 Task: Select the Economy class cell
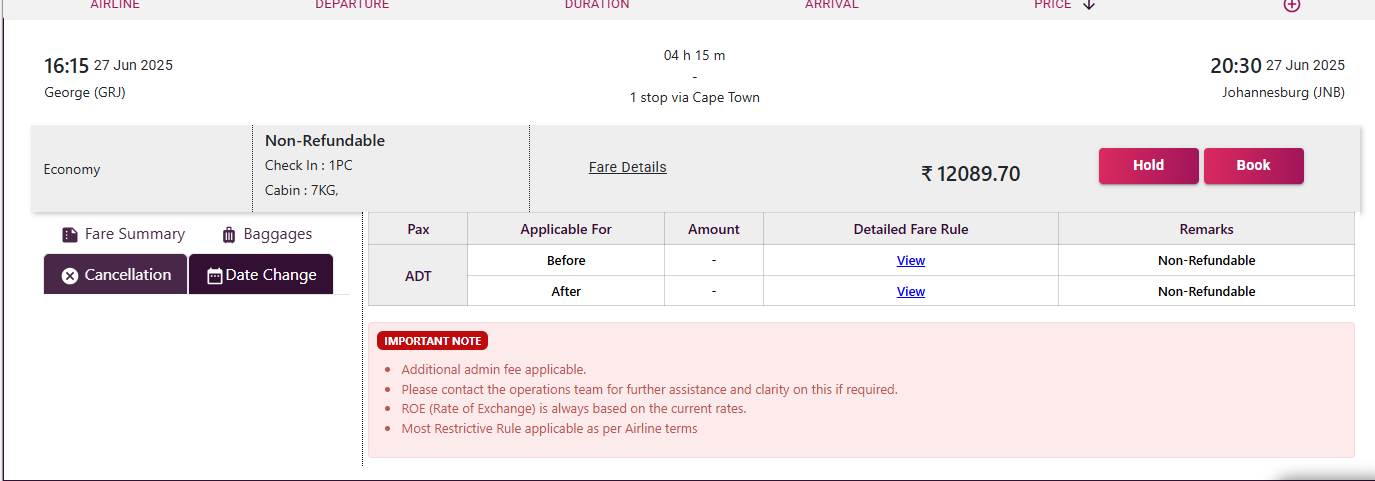[72, 170]
